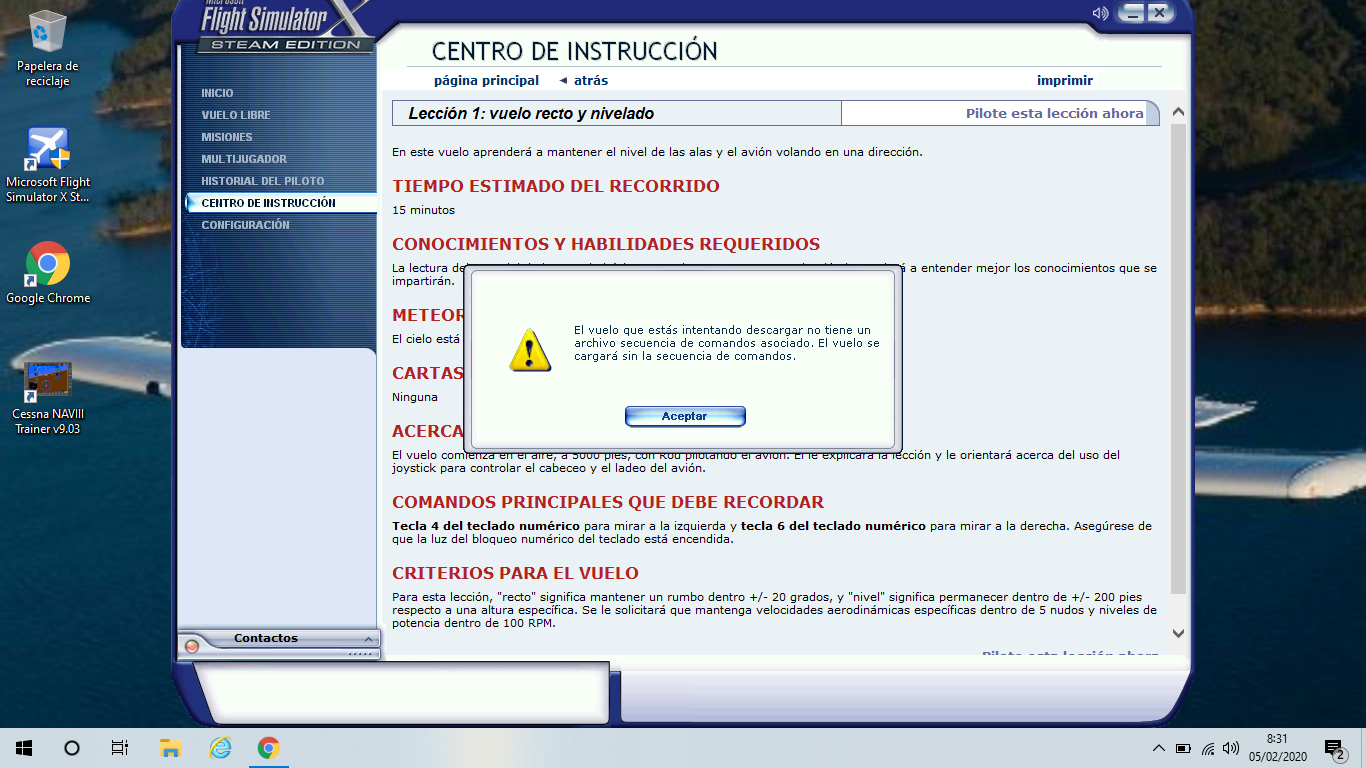Click the volume tray icon
Image resolution: width=1366 pixels, height=768 pixels.
1231,748
